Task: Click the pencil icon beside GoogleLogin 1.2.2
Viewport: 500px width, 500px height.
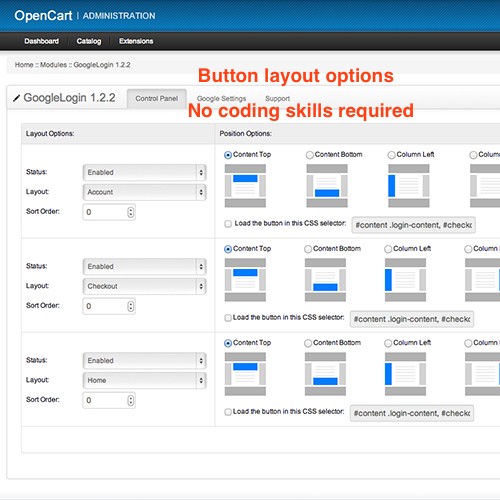Action: (x=16, y=98)
